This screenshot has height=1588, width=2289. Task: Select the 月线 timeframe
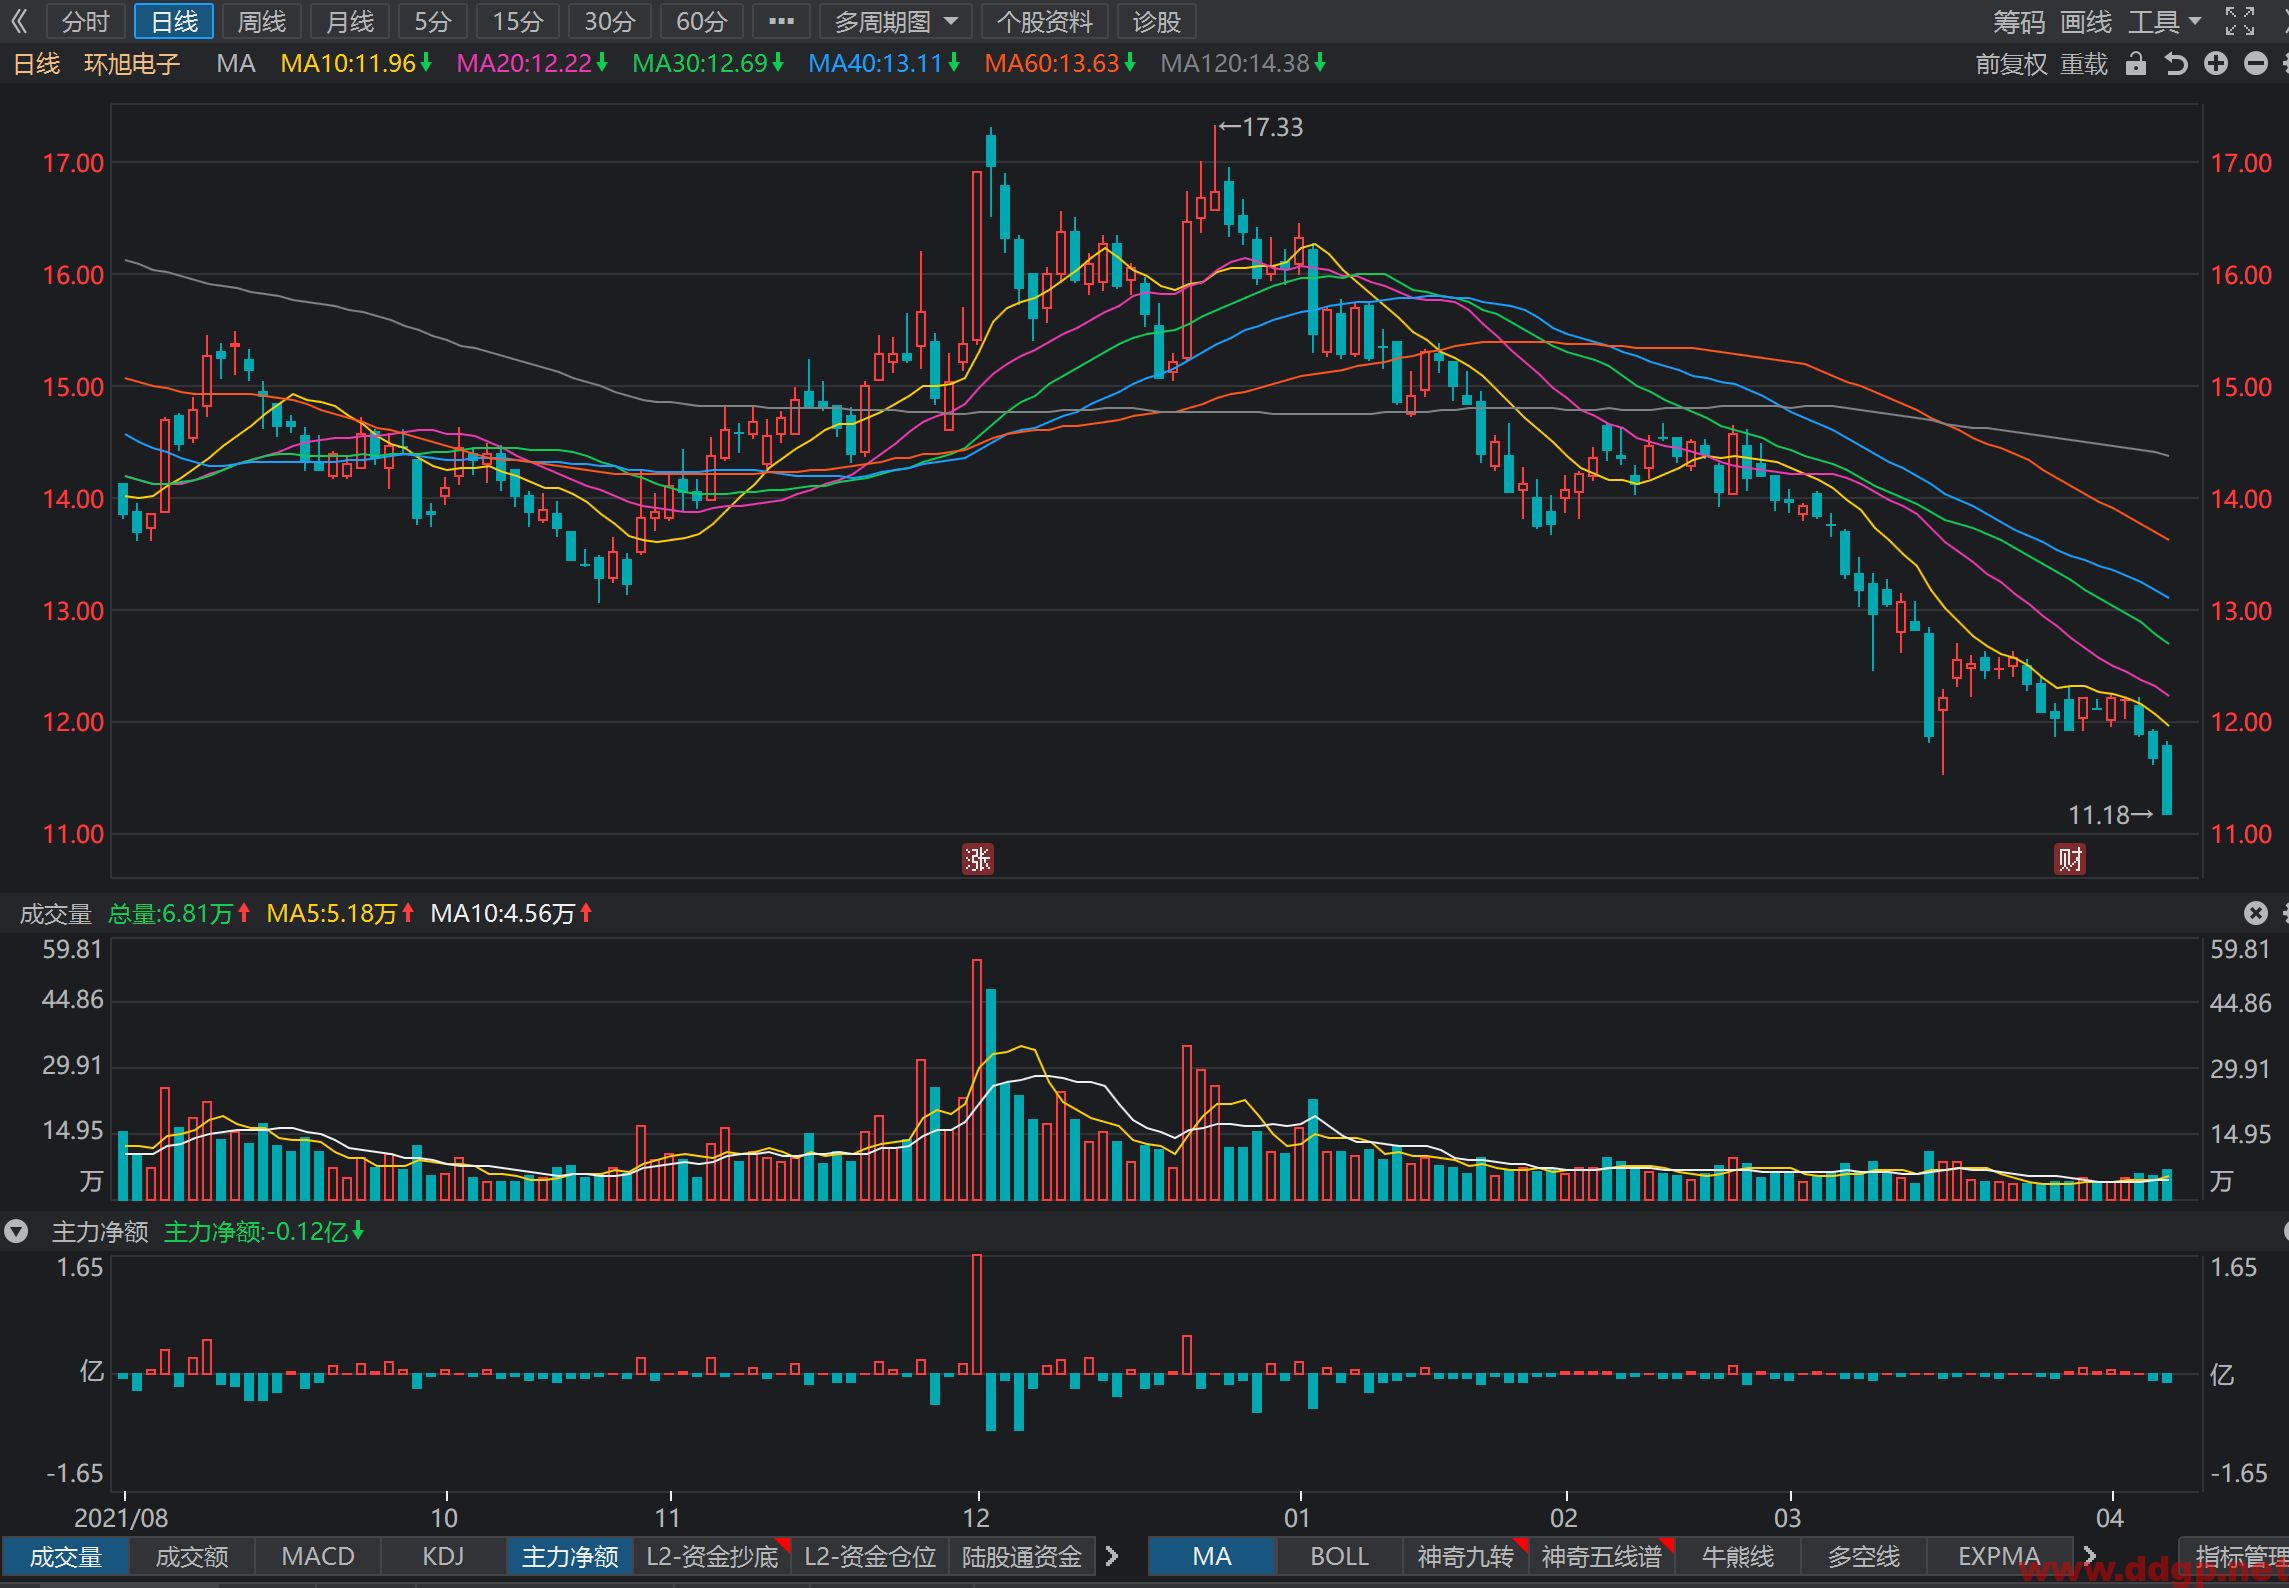[350, 21]
